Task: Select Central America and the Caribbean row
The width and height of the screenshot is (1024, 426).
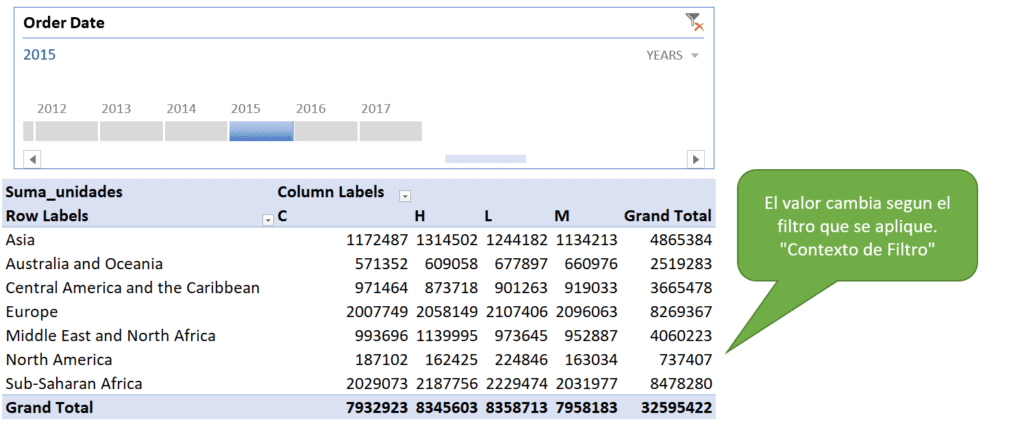Action: tap(133, 287)
